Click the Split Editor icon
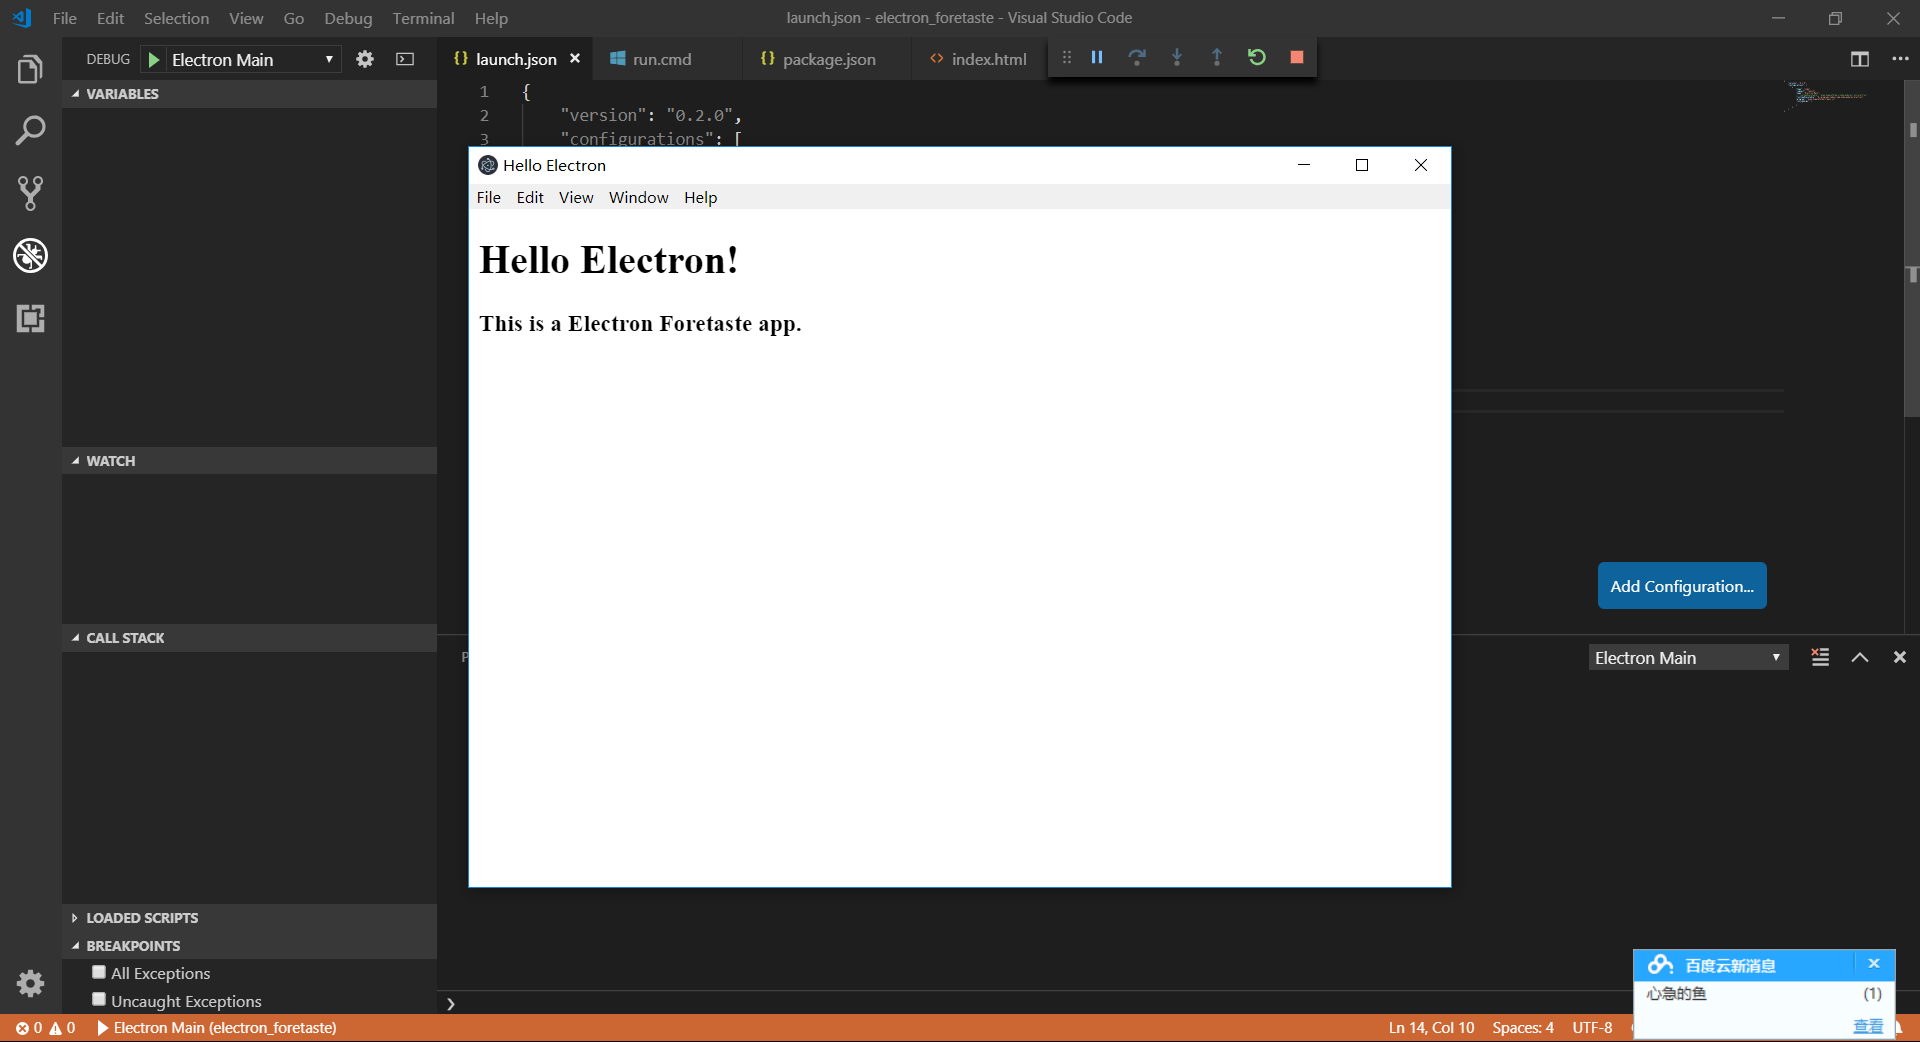This screenshot has height=1042, width=1920. pos(1859,60)
